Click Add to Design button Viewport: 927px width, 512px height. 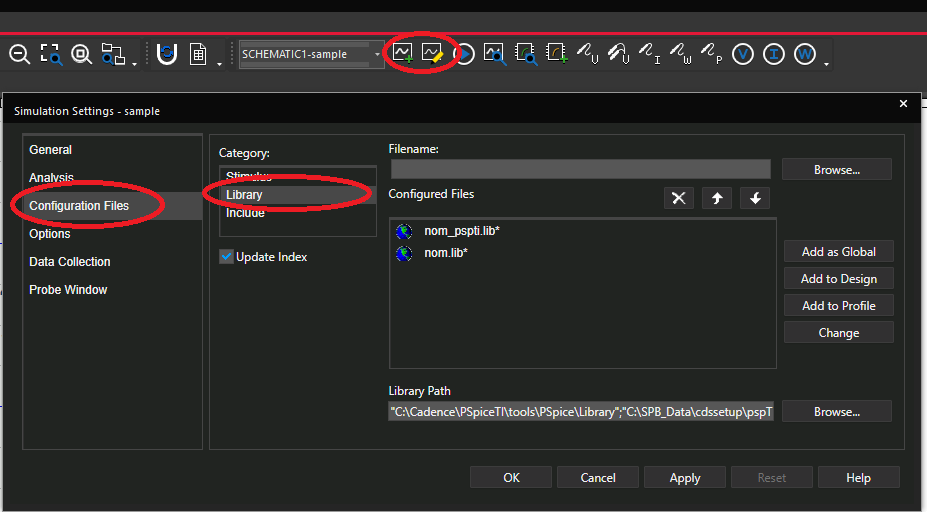[838, 279]
